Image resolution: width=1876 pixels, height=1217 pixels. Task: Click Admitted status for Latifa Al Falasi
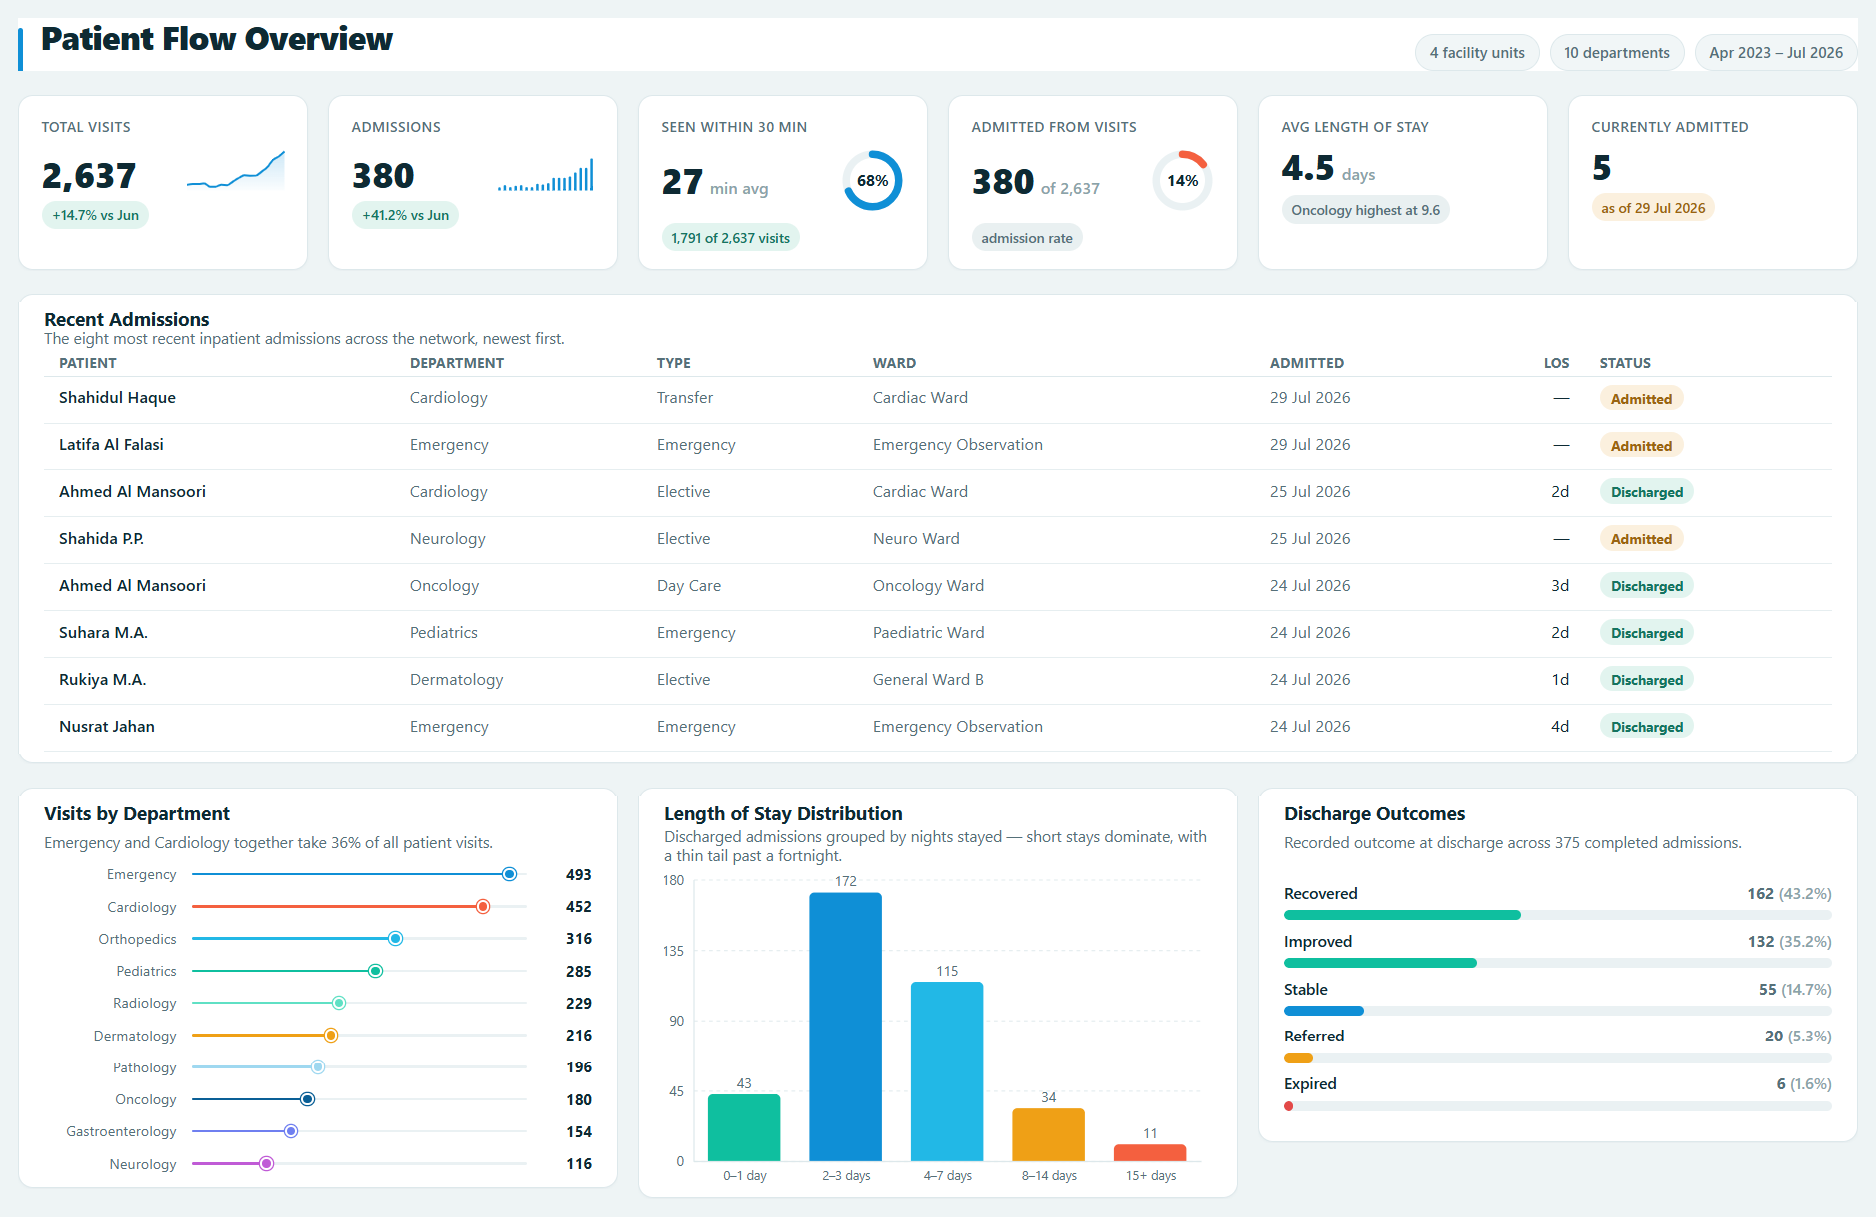[1641, 446]
